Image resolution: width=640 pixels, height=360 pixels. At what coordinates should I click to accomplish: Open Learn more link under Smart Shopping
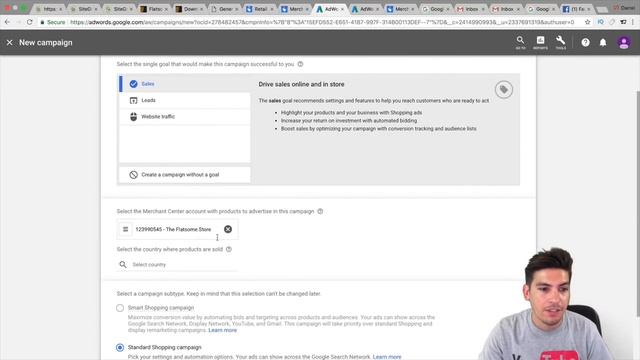pos(222,330)
